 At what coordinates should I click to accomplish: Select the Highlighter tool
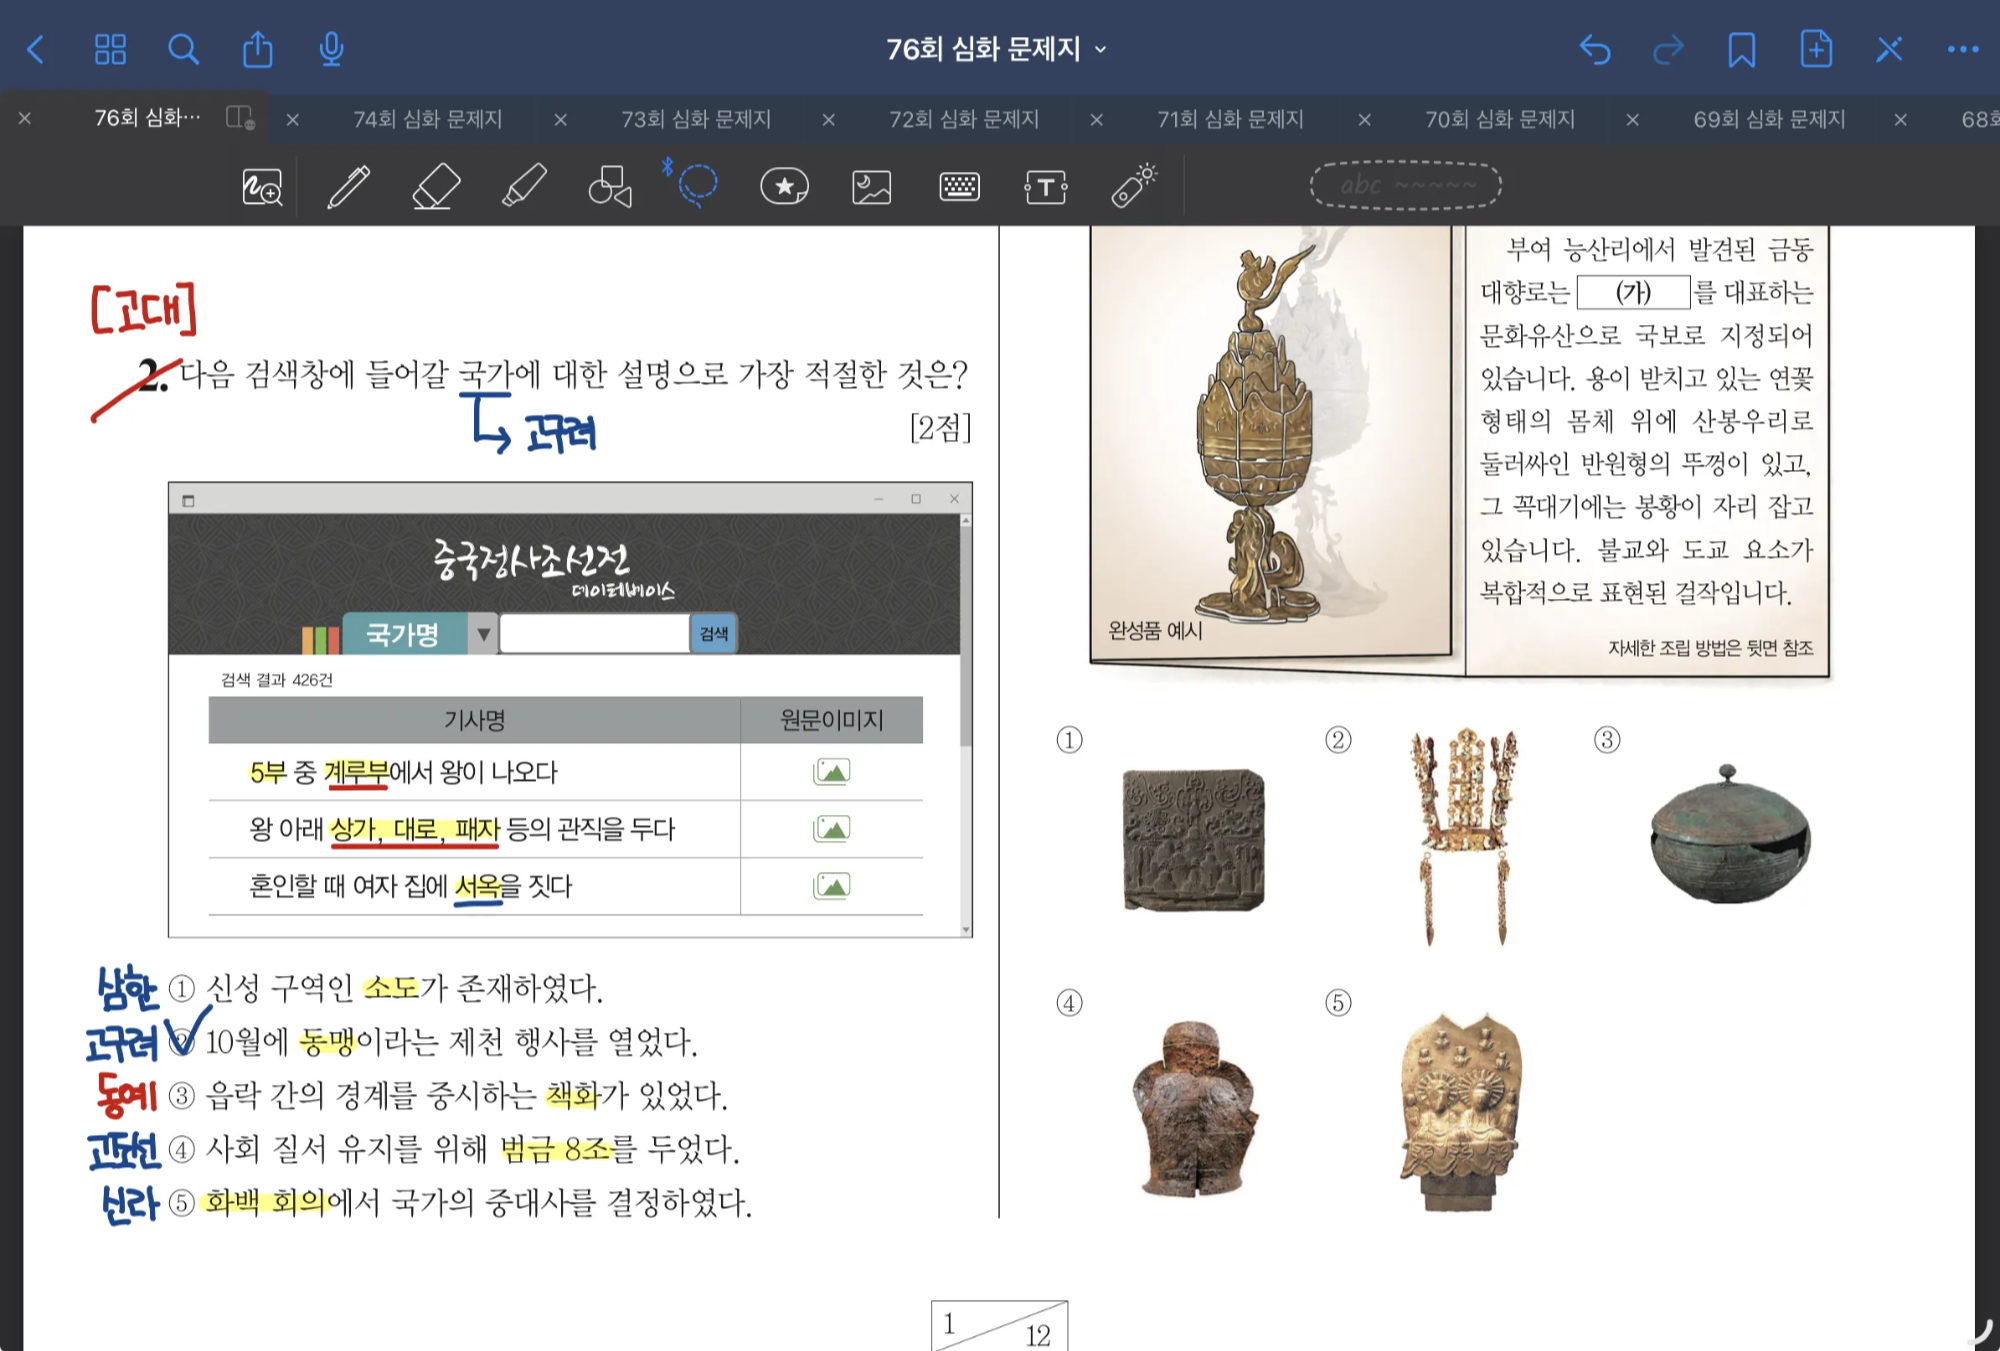(524, 186)
